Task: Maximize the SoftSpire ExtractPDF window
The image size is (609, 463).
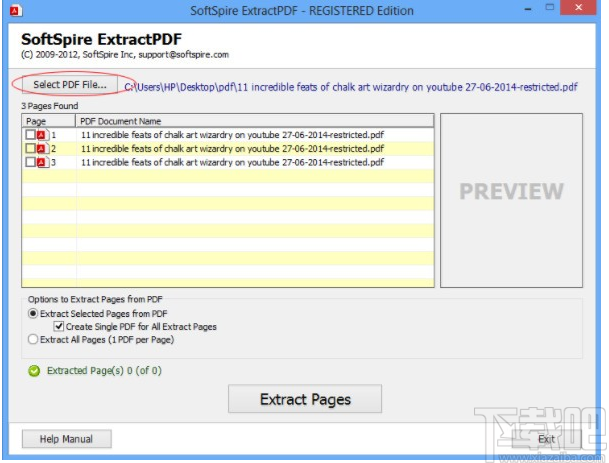Action: pos(549,7)
